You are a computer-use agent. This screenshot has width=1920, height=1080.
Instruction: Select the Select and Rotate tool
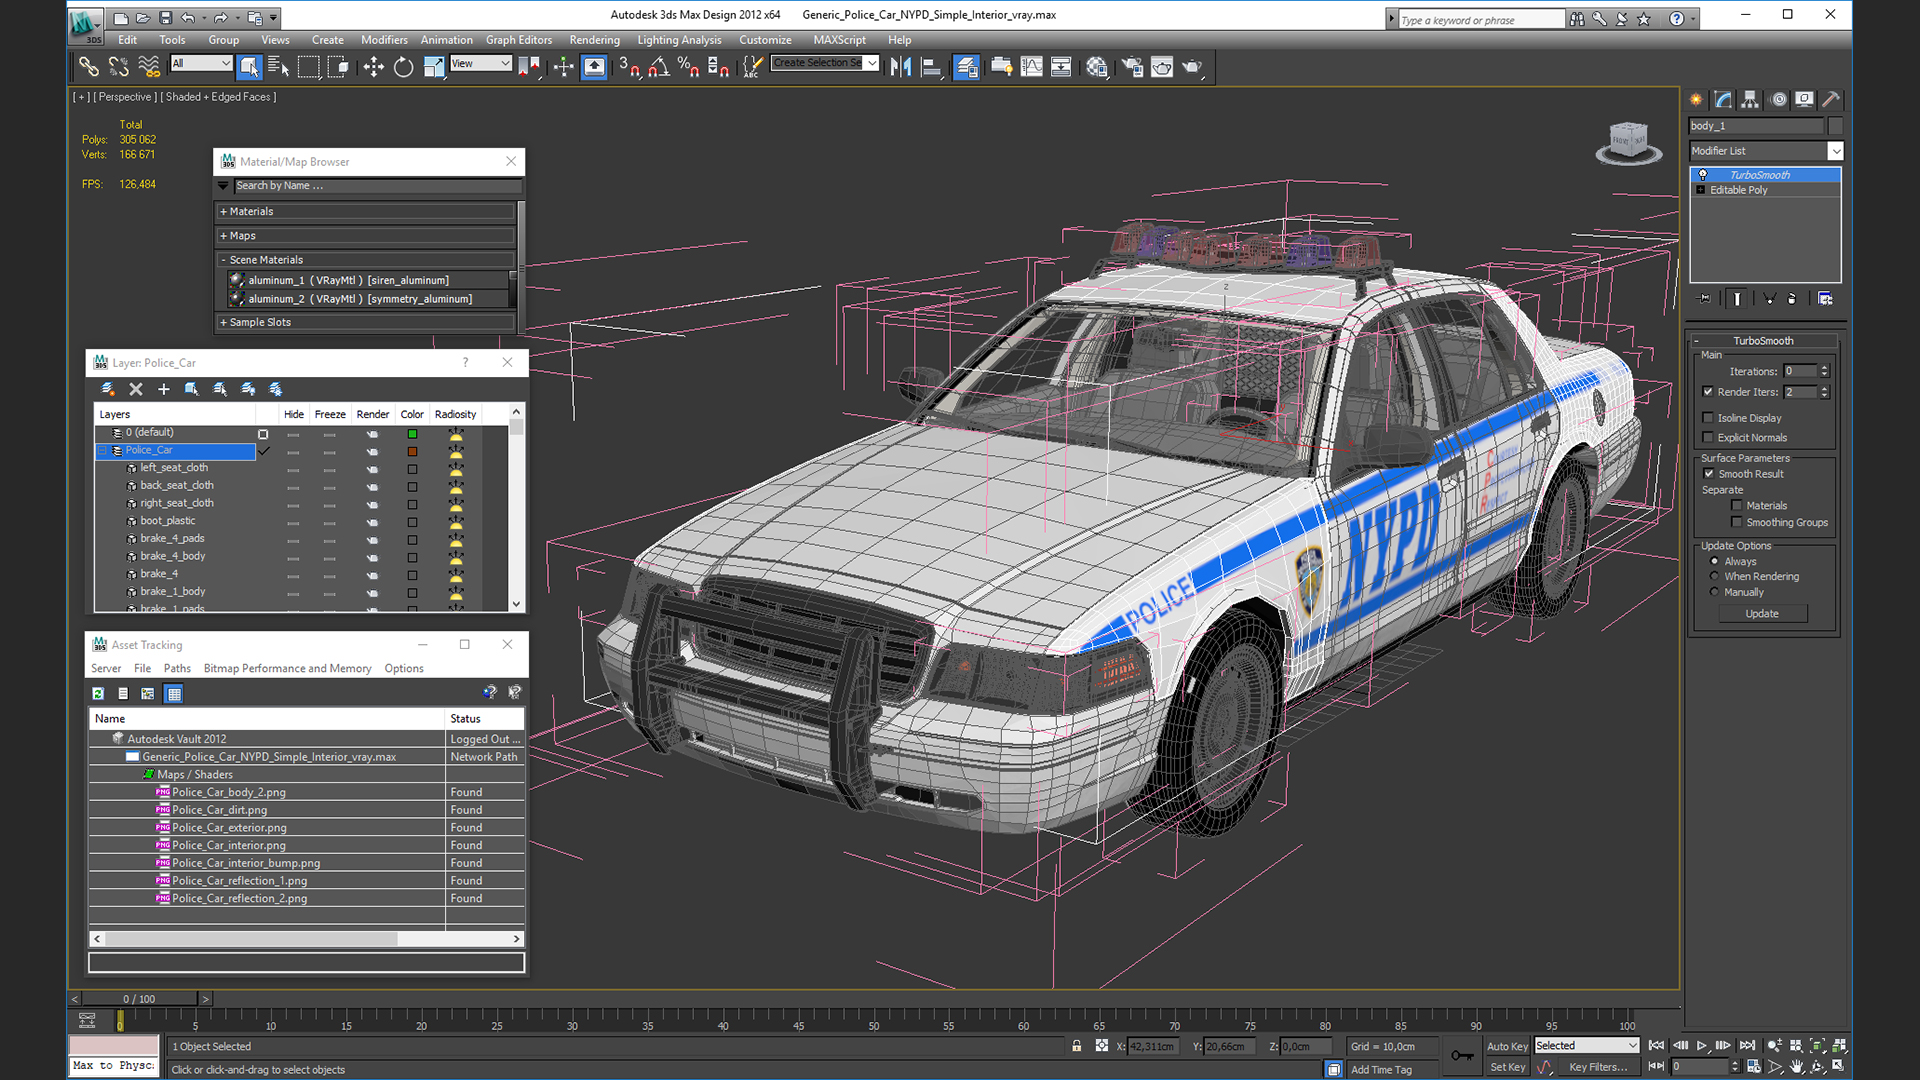tap(403, 67)
